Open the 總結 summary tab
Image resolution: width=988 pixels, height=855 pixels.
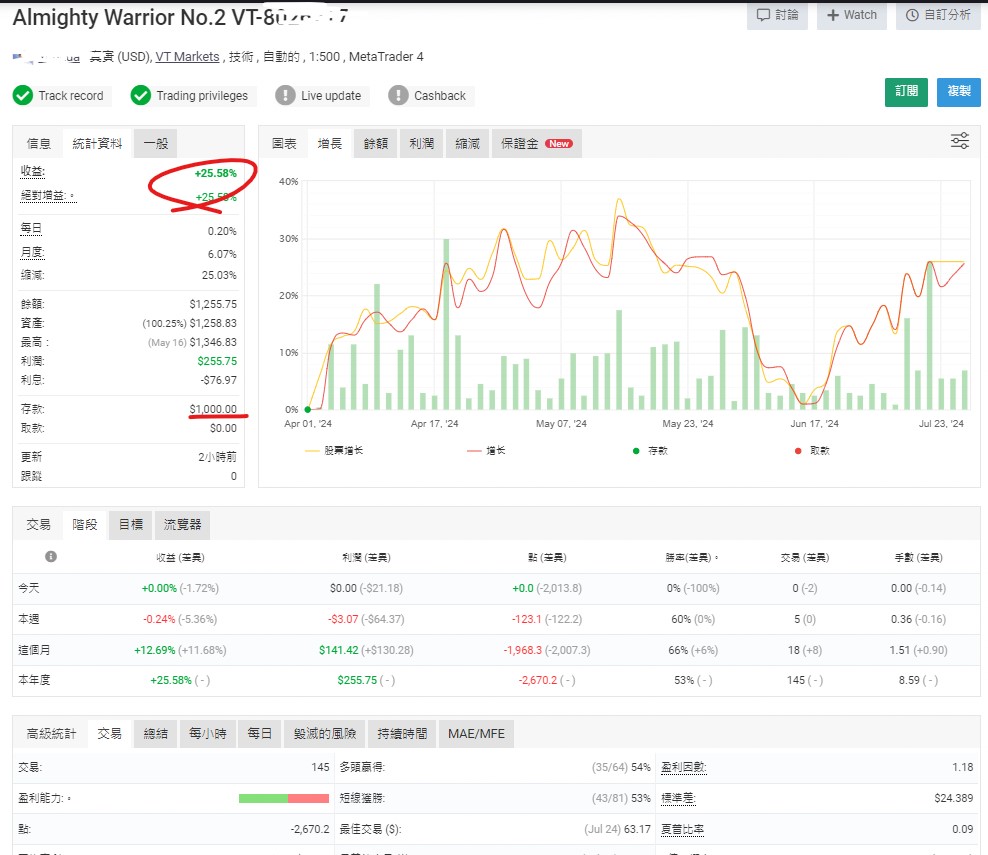click(156, 733)
